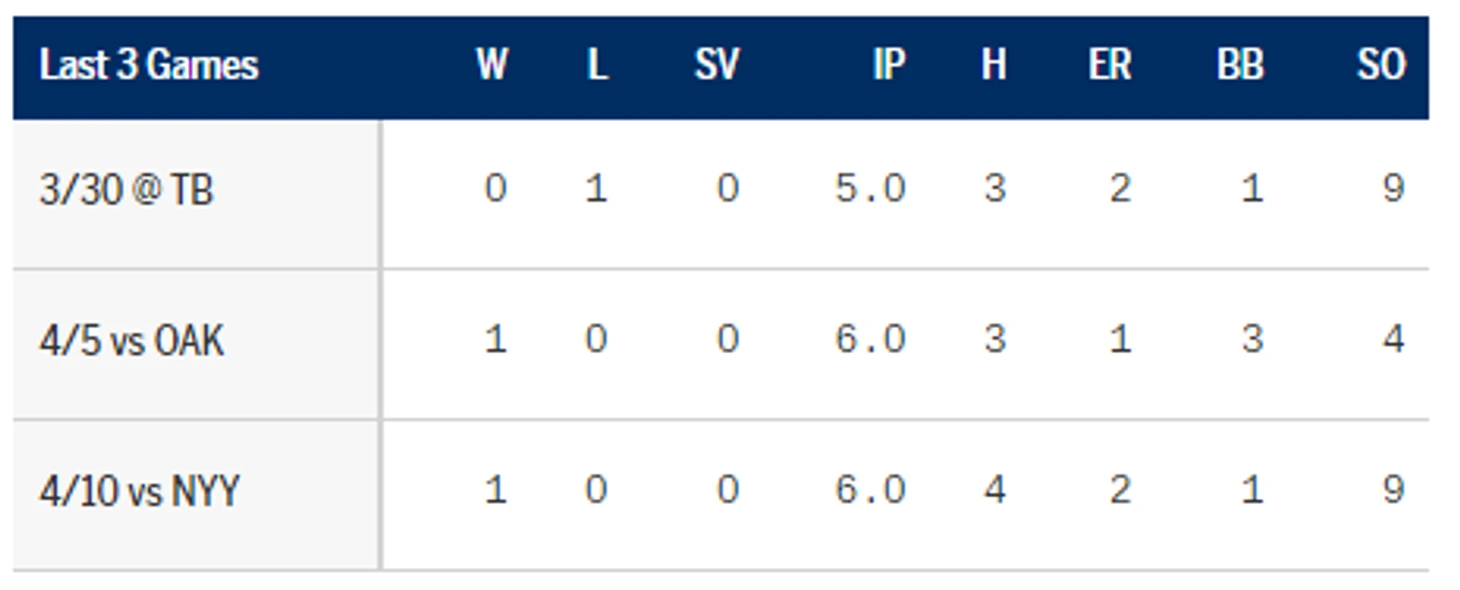The width and height of the screenshot is (1460, 590).
Task: Click the SV column header
Action: 717,65
